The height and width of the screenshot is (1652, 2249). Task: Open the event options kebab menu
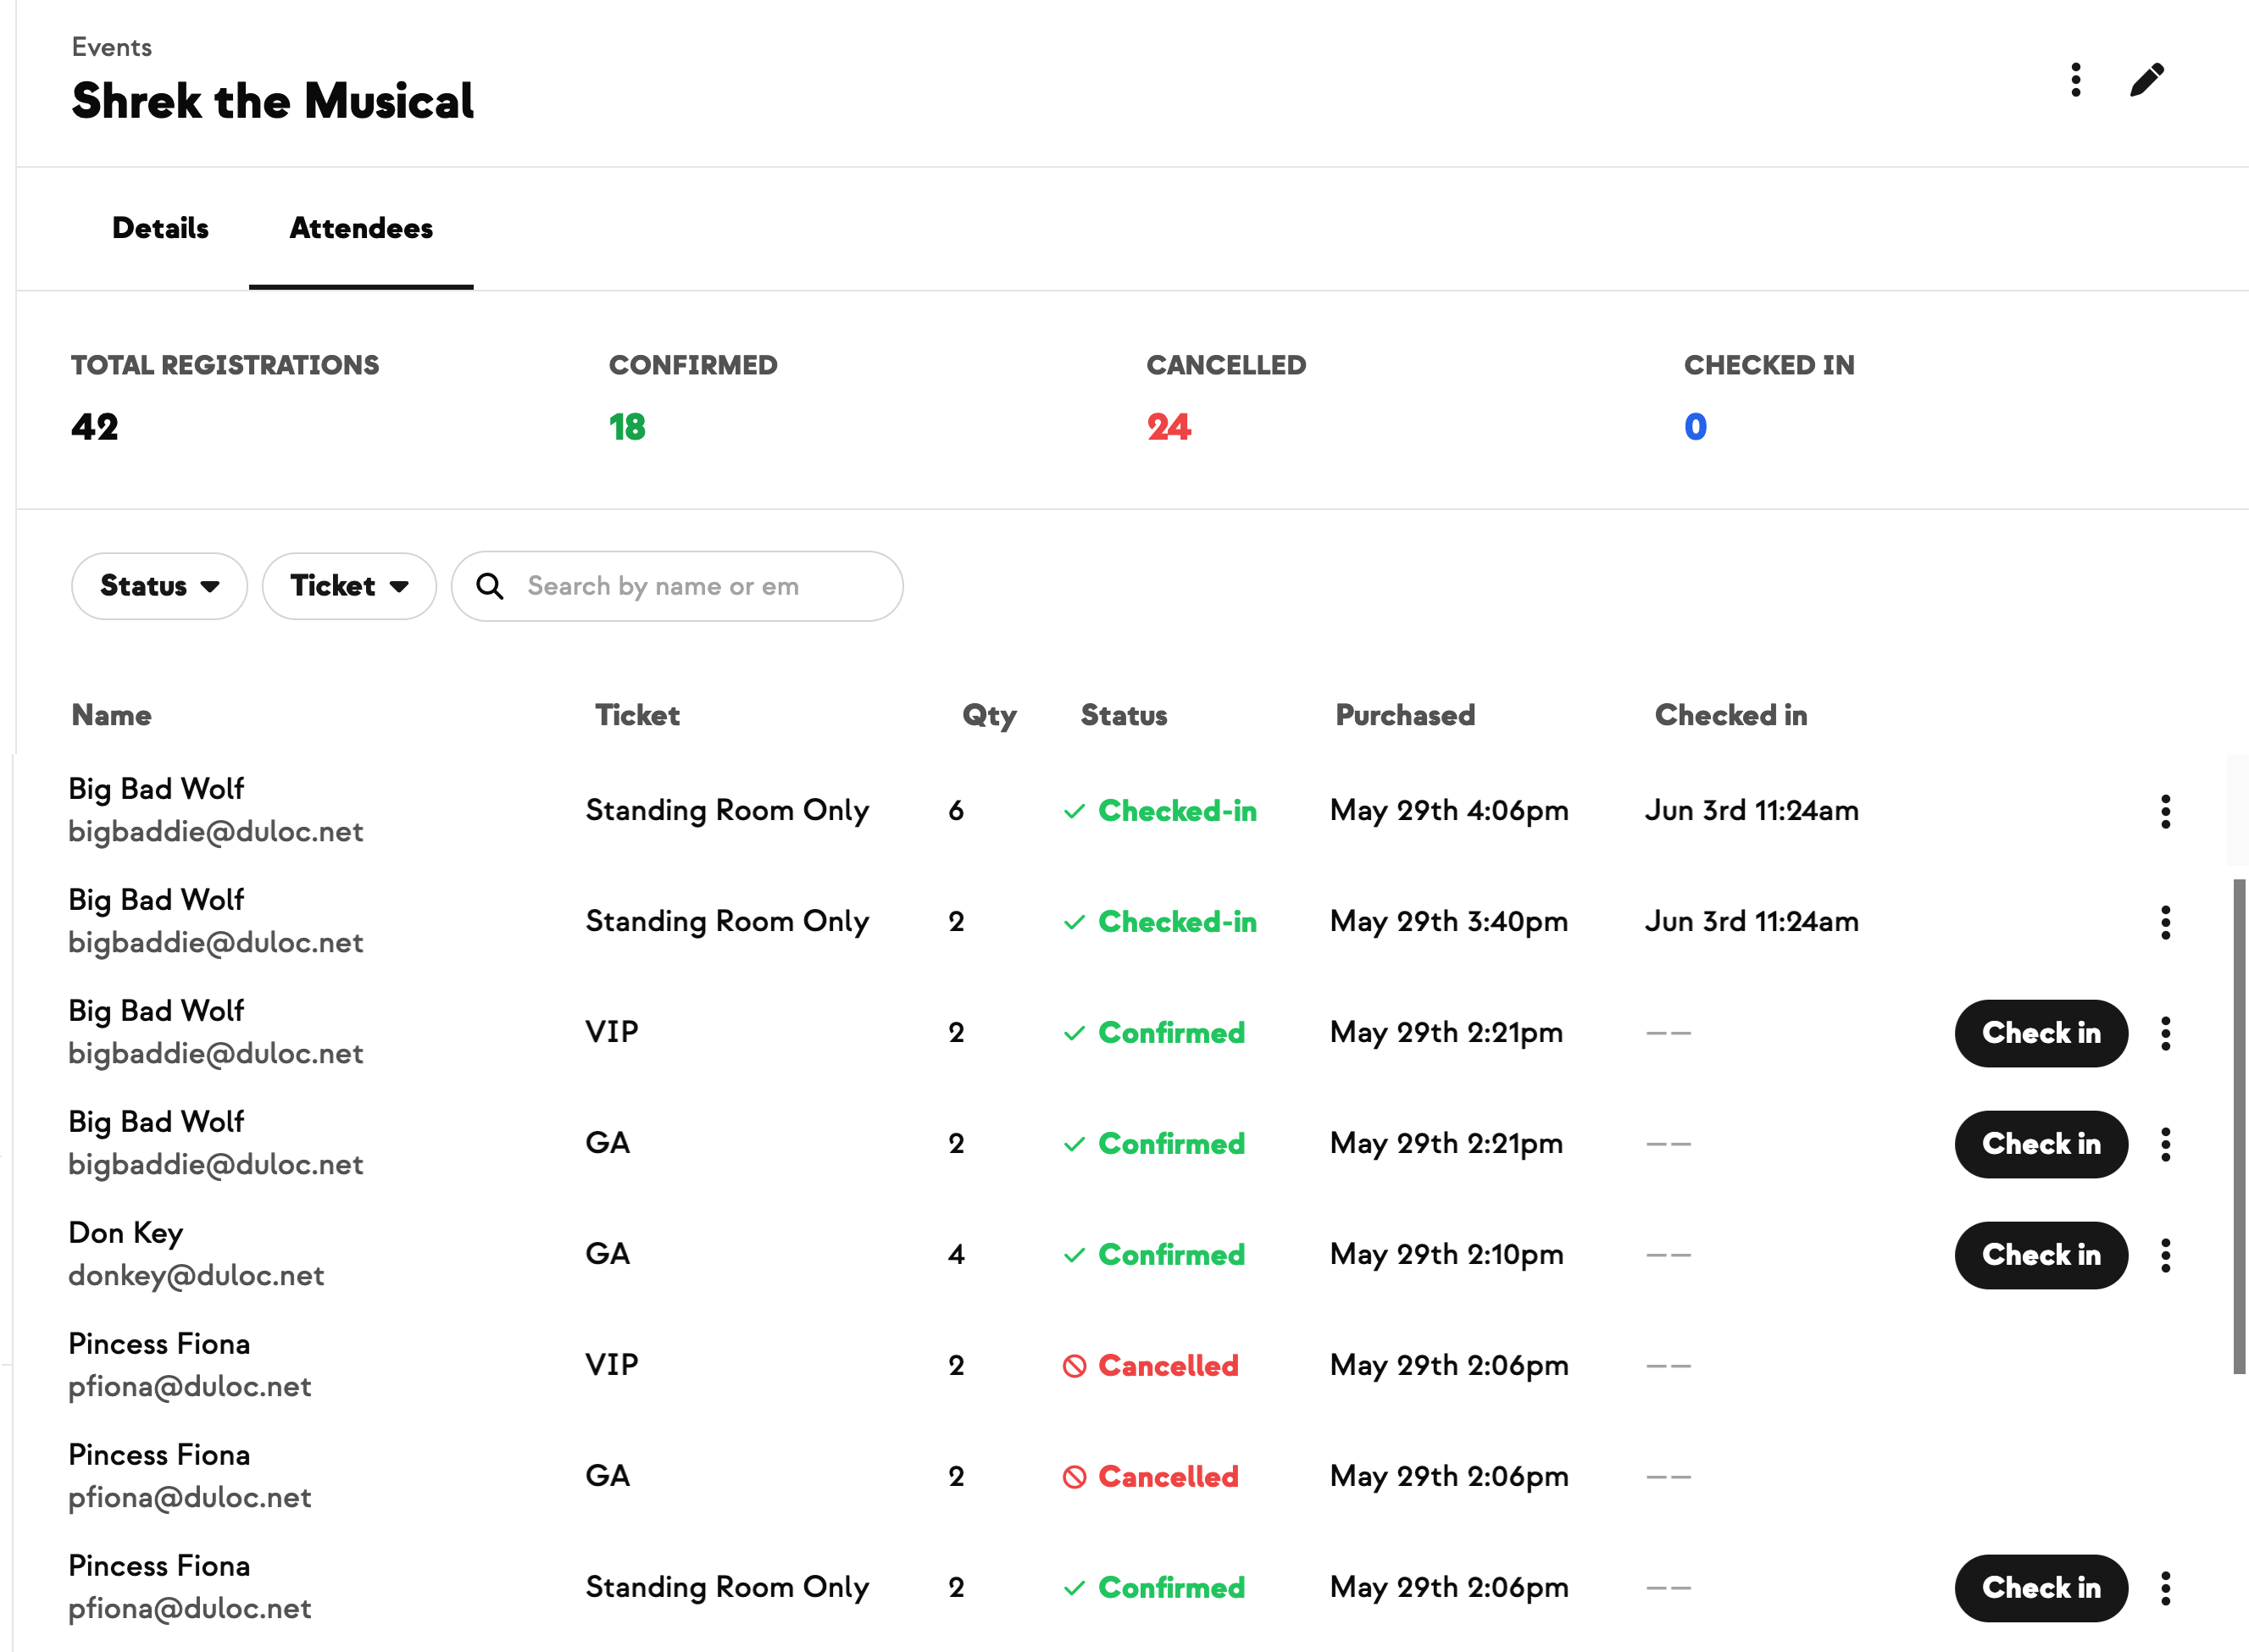click(2075, 80)
